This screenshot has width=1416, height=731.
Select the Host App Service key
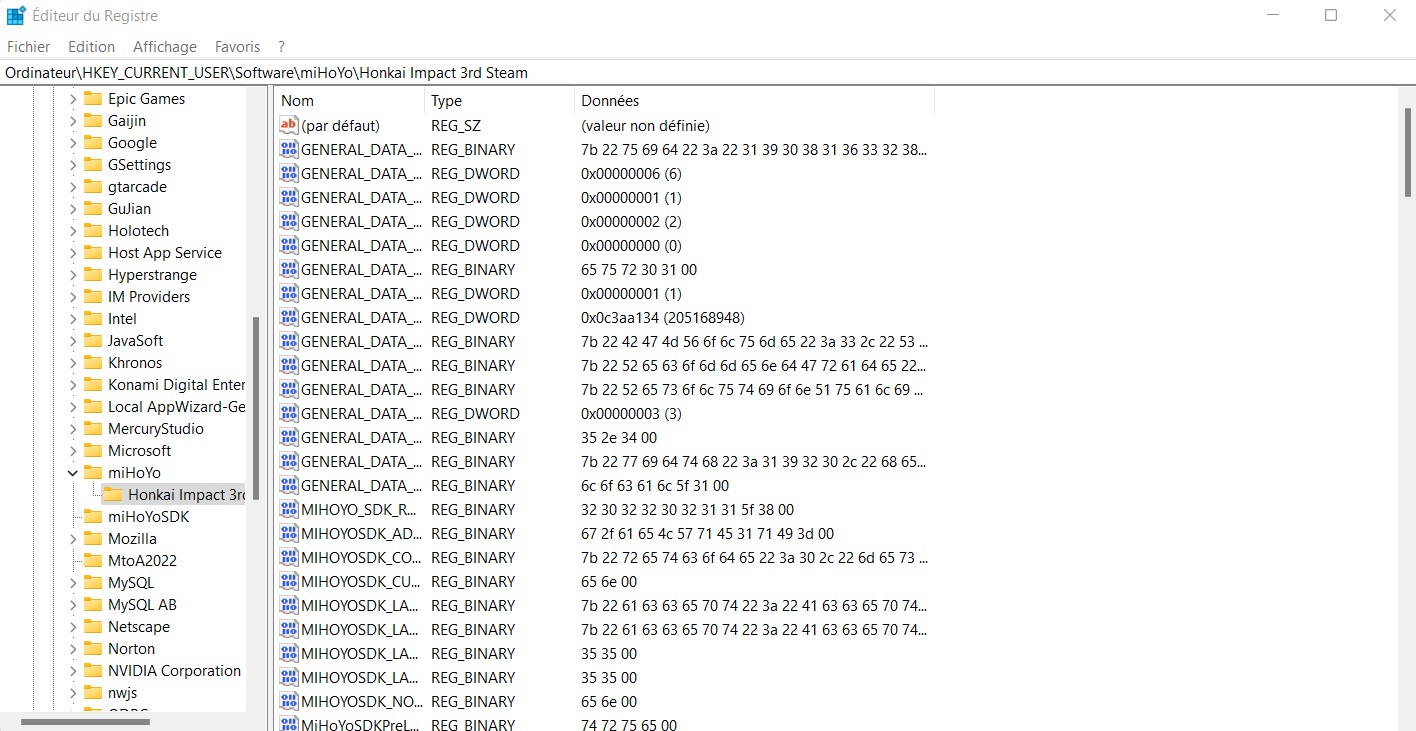[x=165, y=253]
